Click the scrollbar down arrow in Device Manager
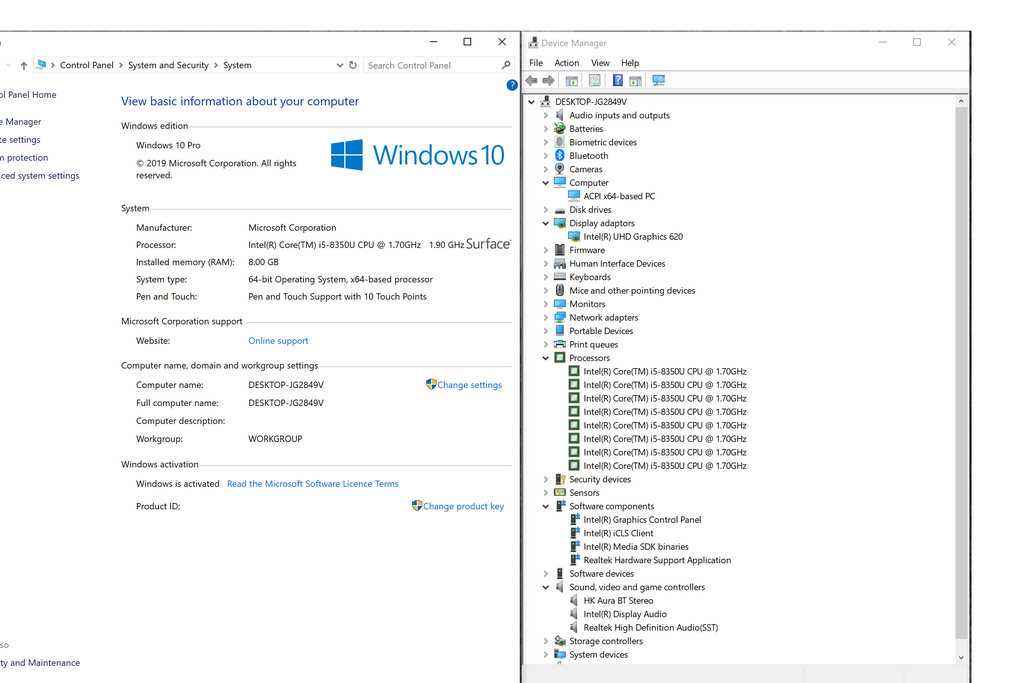1024x683 pixels. pos(961,658)
